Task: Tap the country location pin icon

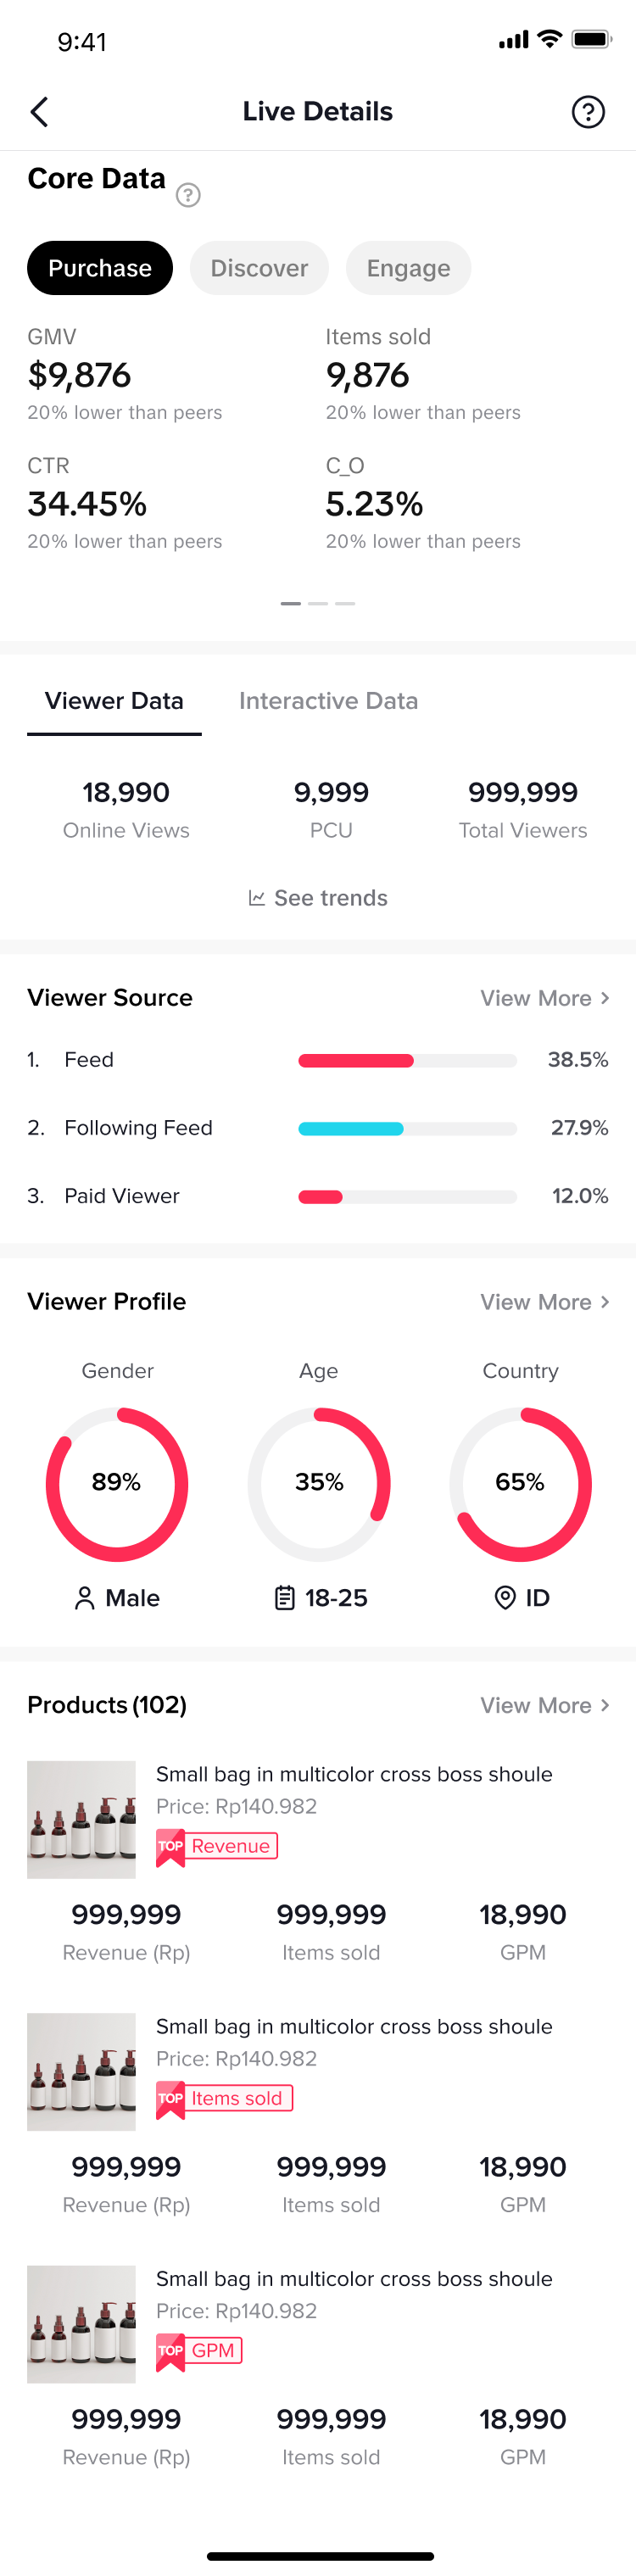Action: (x=505, y=1598)
